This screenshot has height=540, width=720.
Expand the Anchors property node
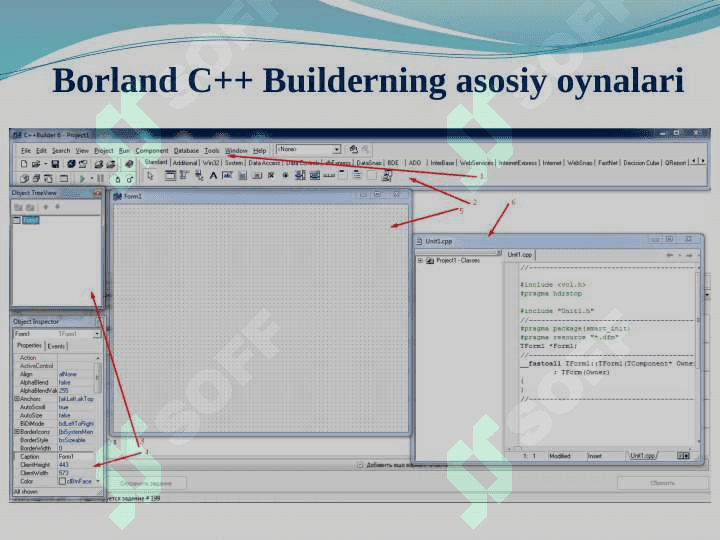coord(17,399)
